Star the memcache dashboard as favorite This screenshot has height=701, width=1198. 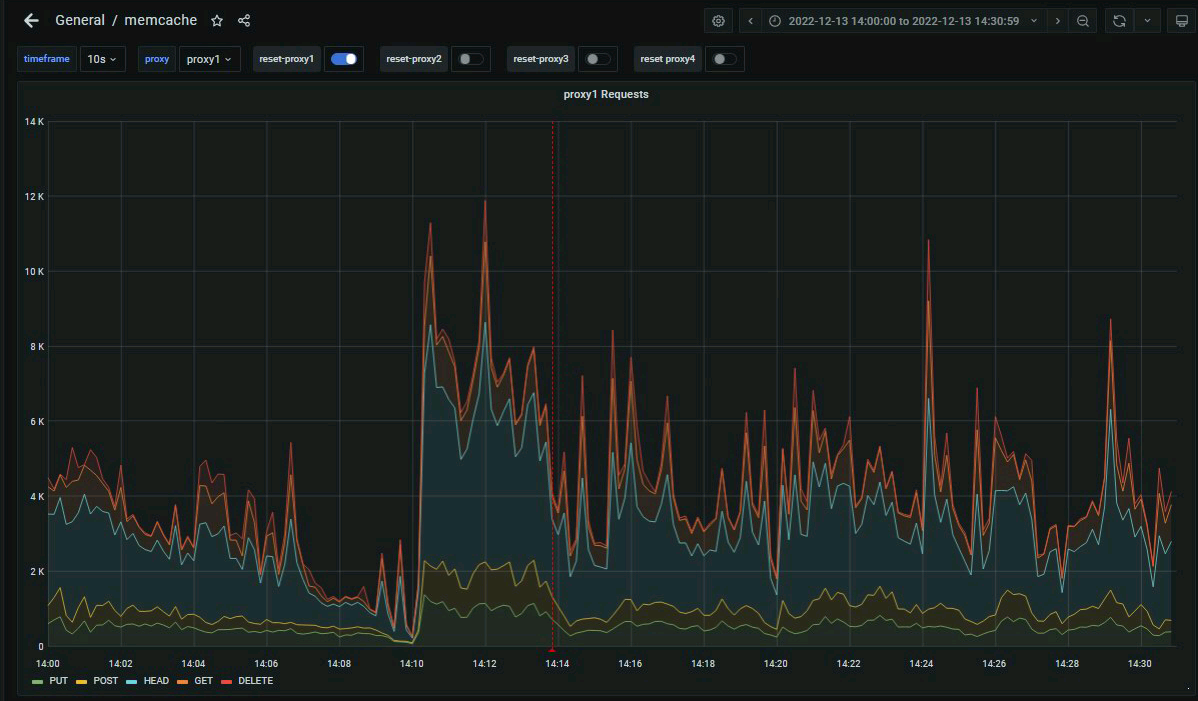click(217, 20)
